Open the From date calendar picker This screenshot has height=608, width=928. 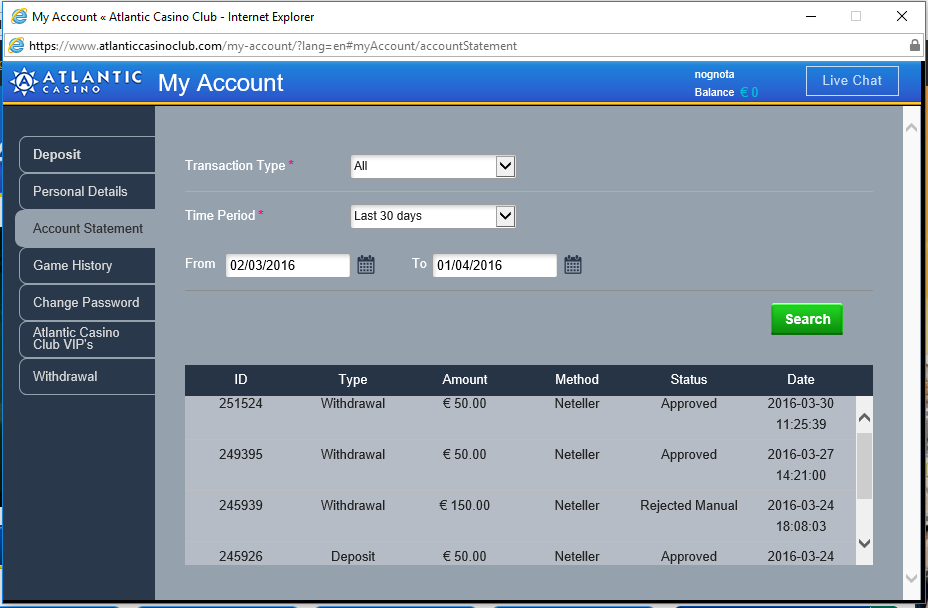pos(366,265)
